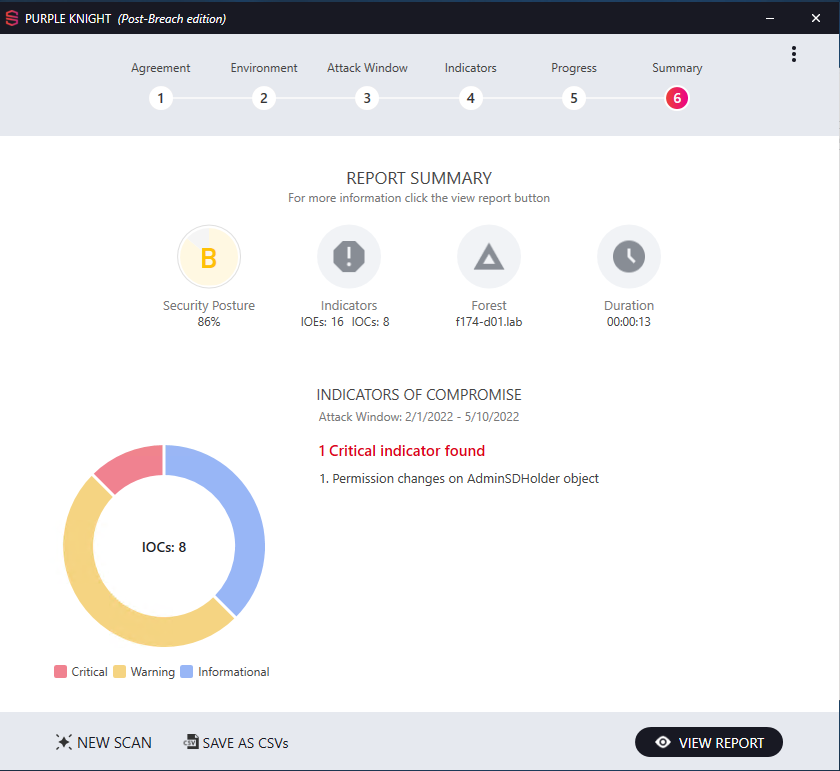Open the full report with VIEW REPORT
Screen dimensions: 840x771
(709, 742)
